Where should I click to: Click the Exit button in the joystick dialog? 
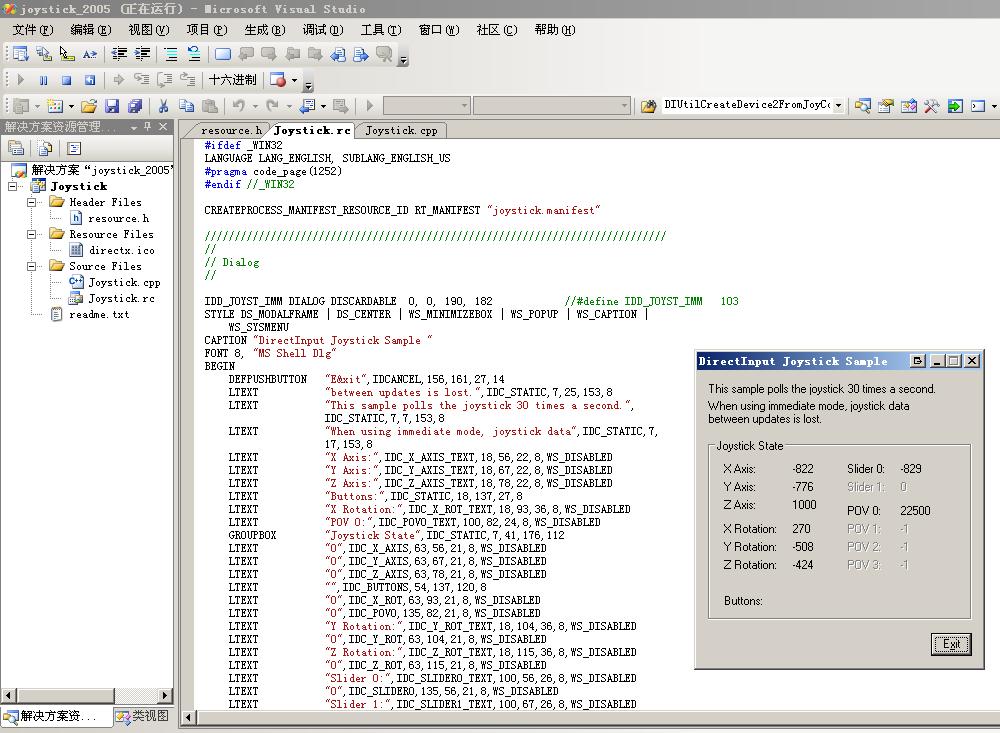click(951, 644)
